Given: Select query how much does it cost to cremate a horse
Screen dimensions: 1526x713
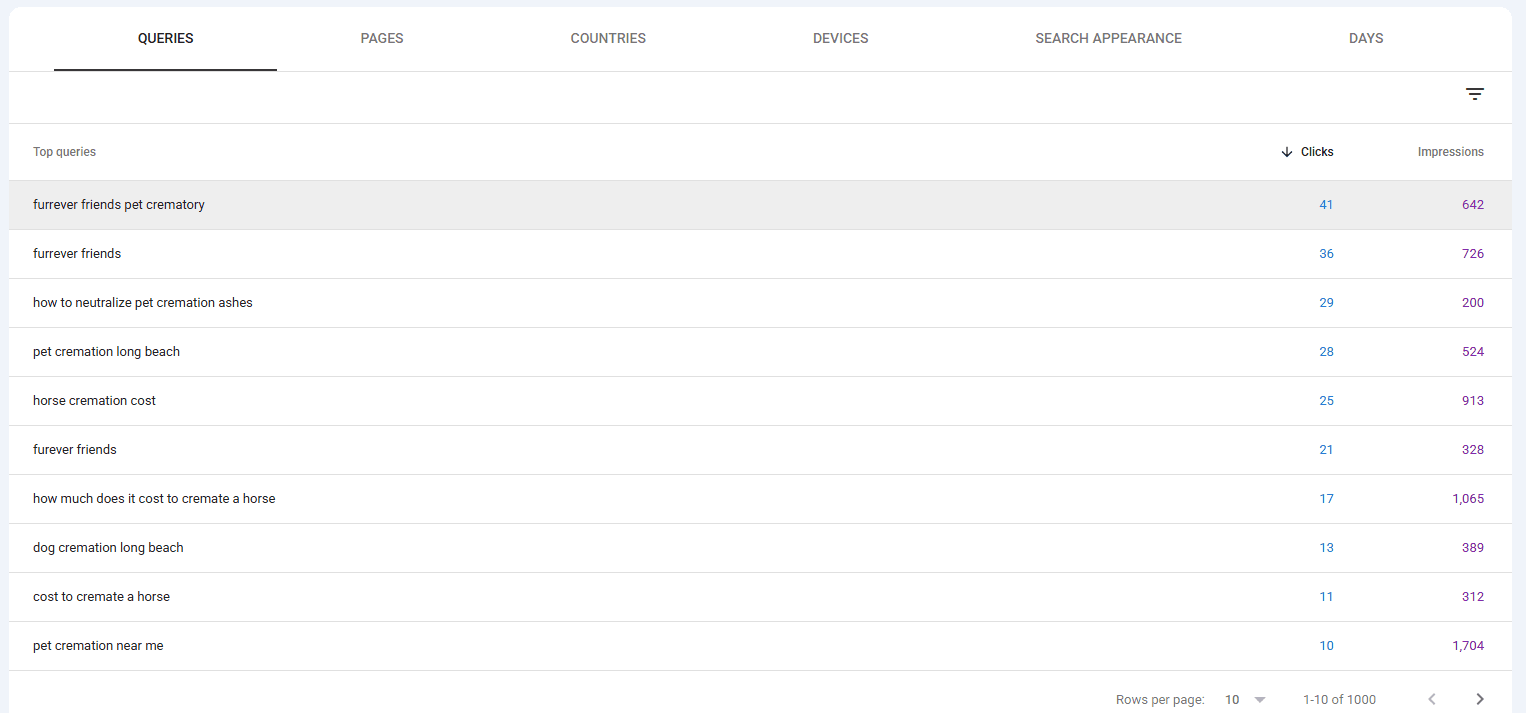Looking at the screenshot, I should [154, 499].
